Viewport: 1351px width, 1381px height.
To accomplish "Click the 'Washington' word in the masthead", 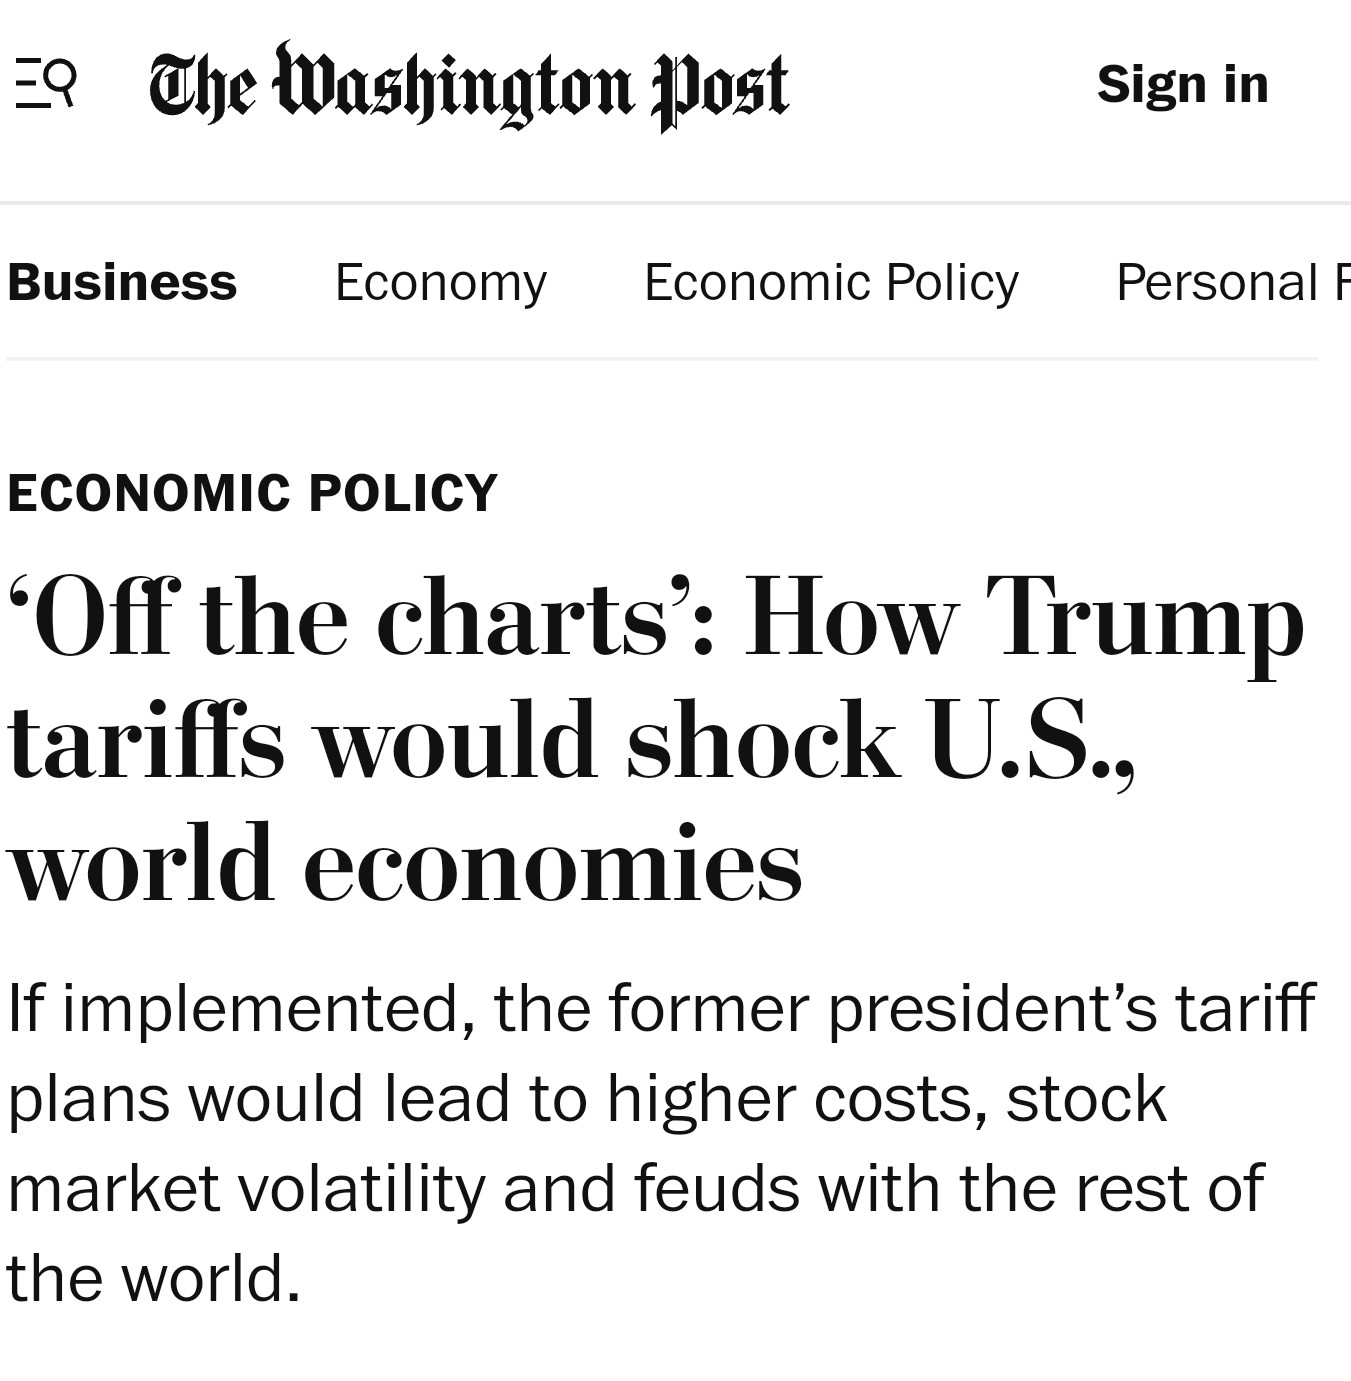I will point(454,84).
